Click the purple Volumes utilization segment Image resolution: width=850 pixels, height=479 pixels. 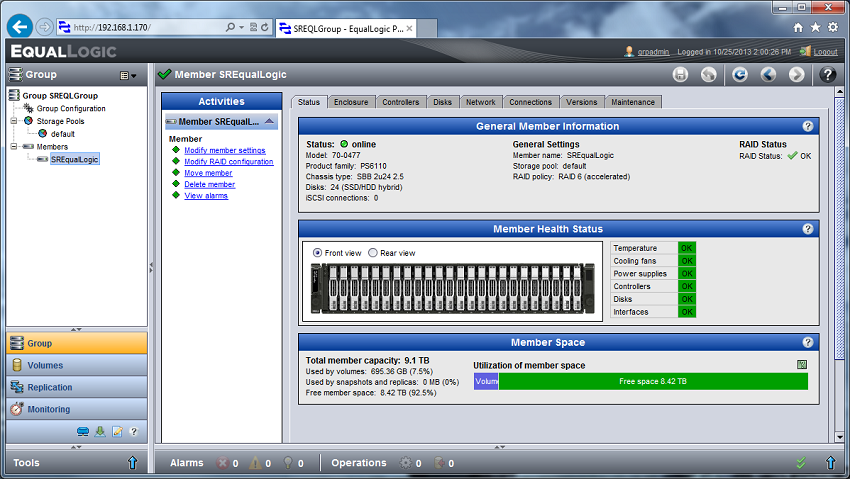[x=486, y=381]
